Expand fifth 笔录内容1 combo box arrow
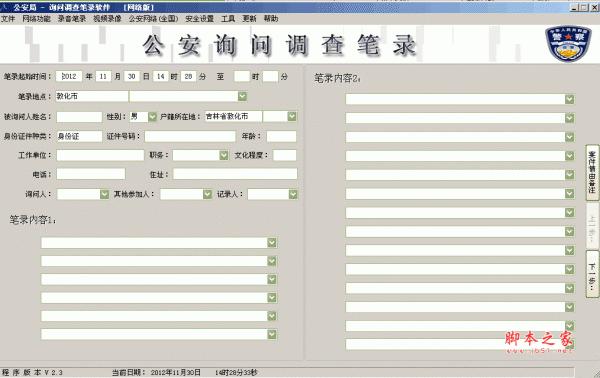Screen dimensions: 600x378 (x=272, y=316)
